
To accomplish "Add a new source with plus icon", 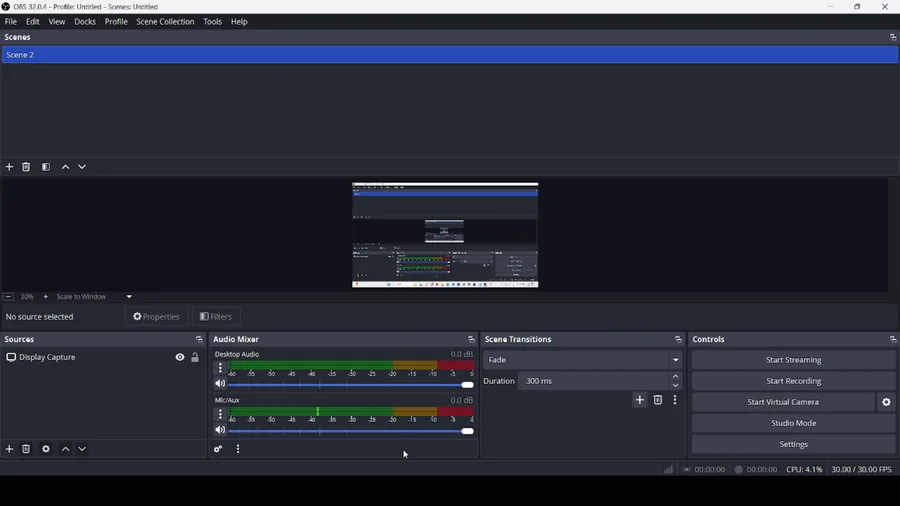I will pyautogui.click(x=9, y=449).
